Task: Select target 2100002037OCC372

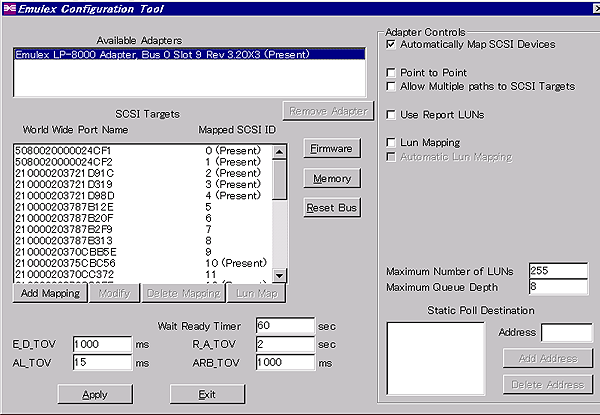Action: pyautogui.click(x=143, y=275)
